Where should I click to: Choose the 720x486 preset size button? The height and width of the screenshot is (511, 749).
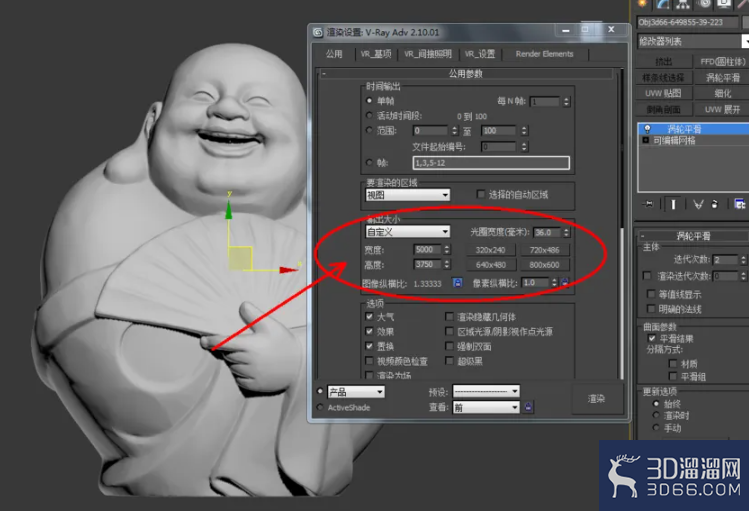545,250
